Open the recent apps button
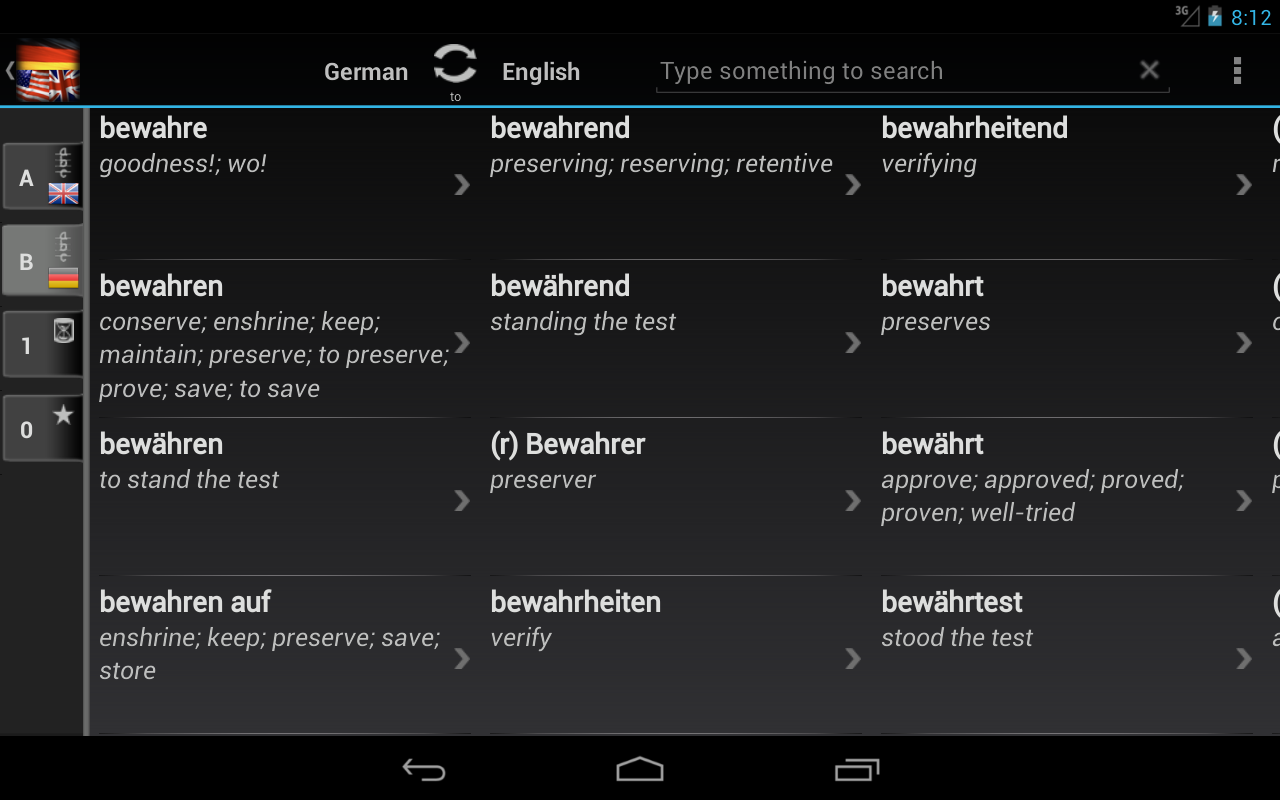The height and width of the screenshot is (800, 1280). point(856,769)
